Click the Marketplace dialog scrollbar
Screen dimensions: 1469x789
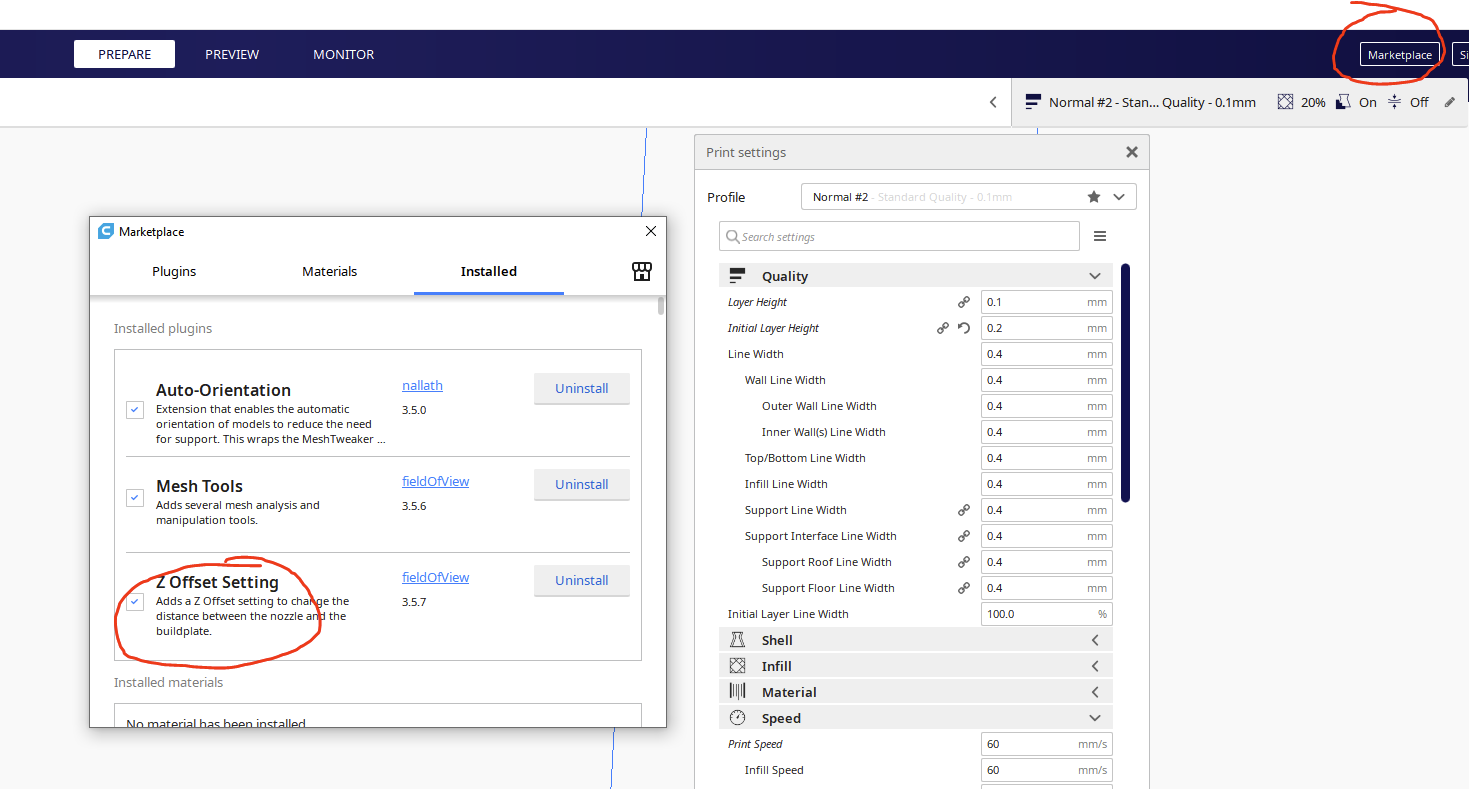(x=661, y=305)
